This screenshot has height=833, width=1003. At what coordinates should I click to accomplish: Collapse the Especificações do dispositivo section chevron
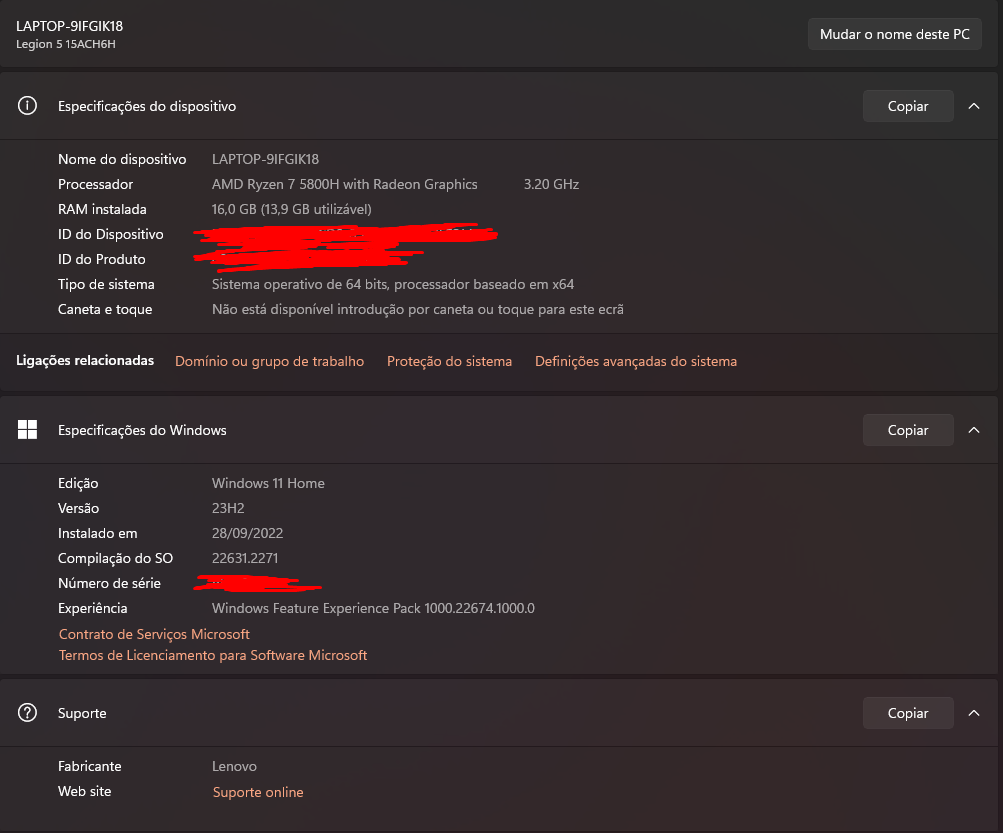point(974,106)
